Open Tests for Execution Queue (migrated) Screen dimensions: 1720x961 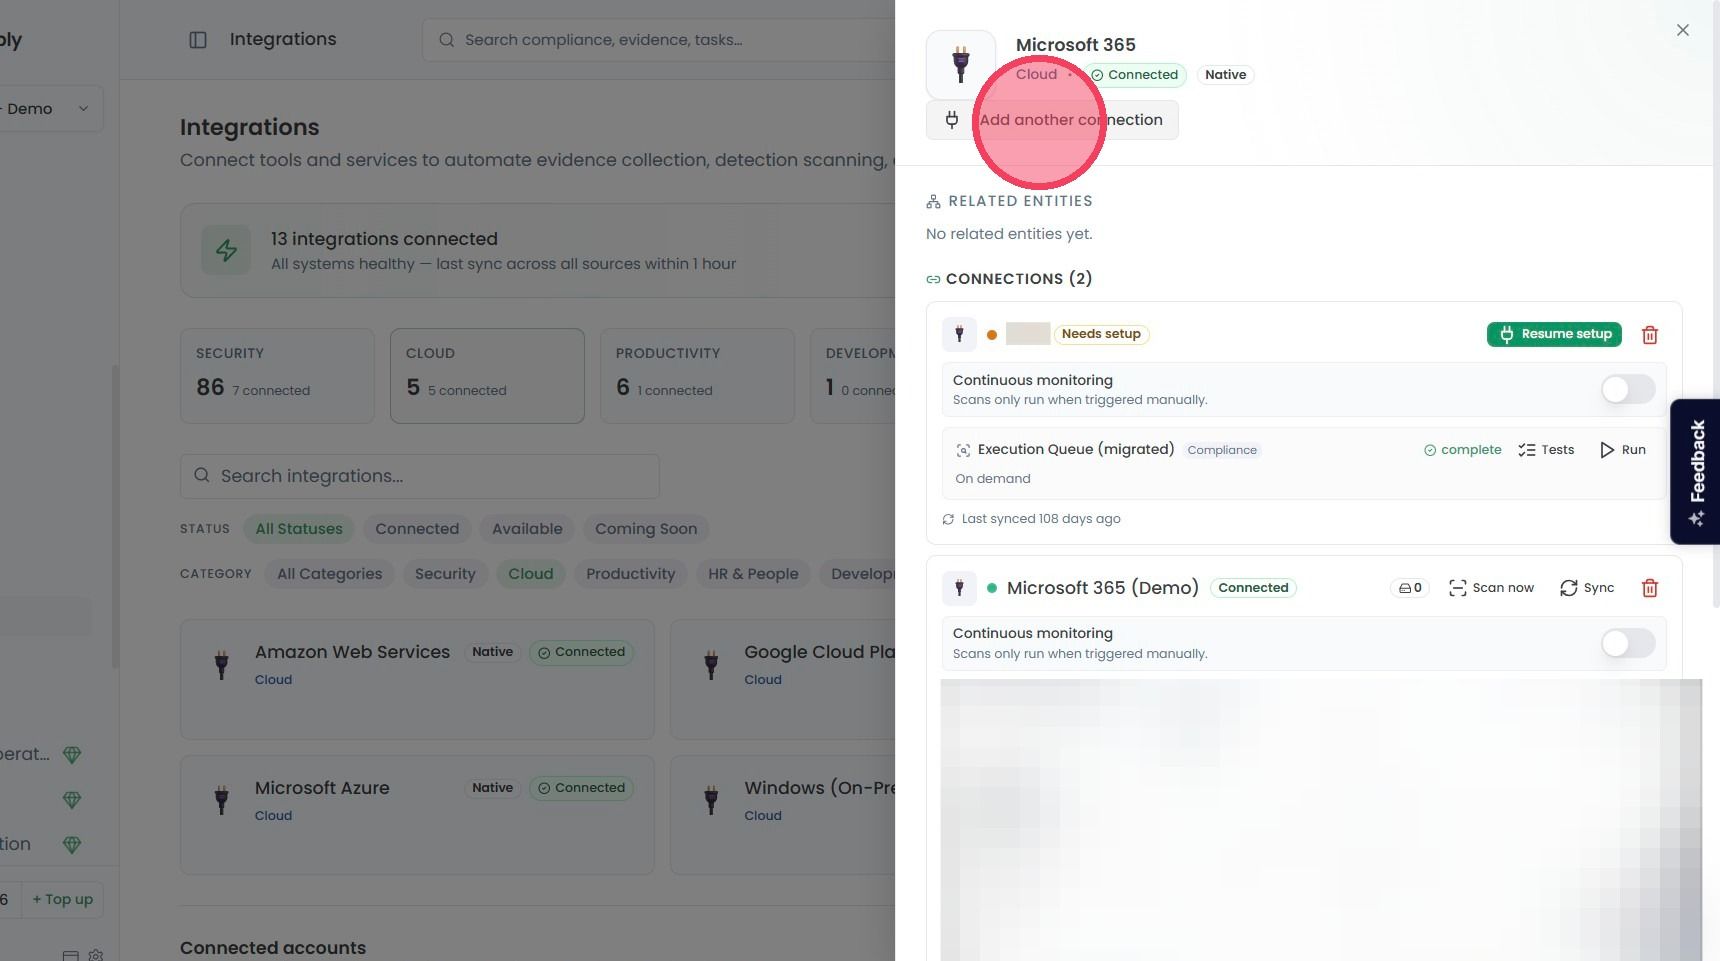[1546, 450]
